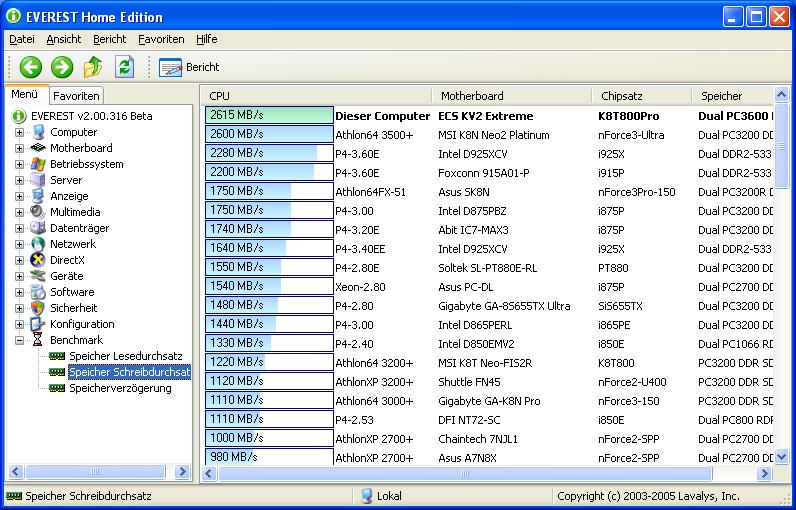Switch to the Favoriten tab
Screen dimensions: 796x510
pos(76,96)
